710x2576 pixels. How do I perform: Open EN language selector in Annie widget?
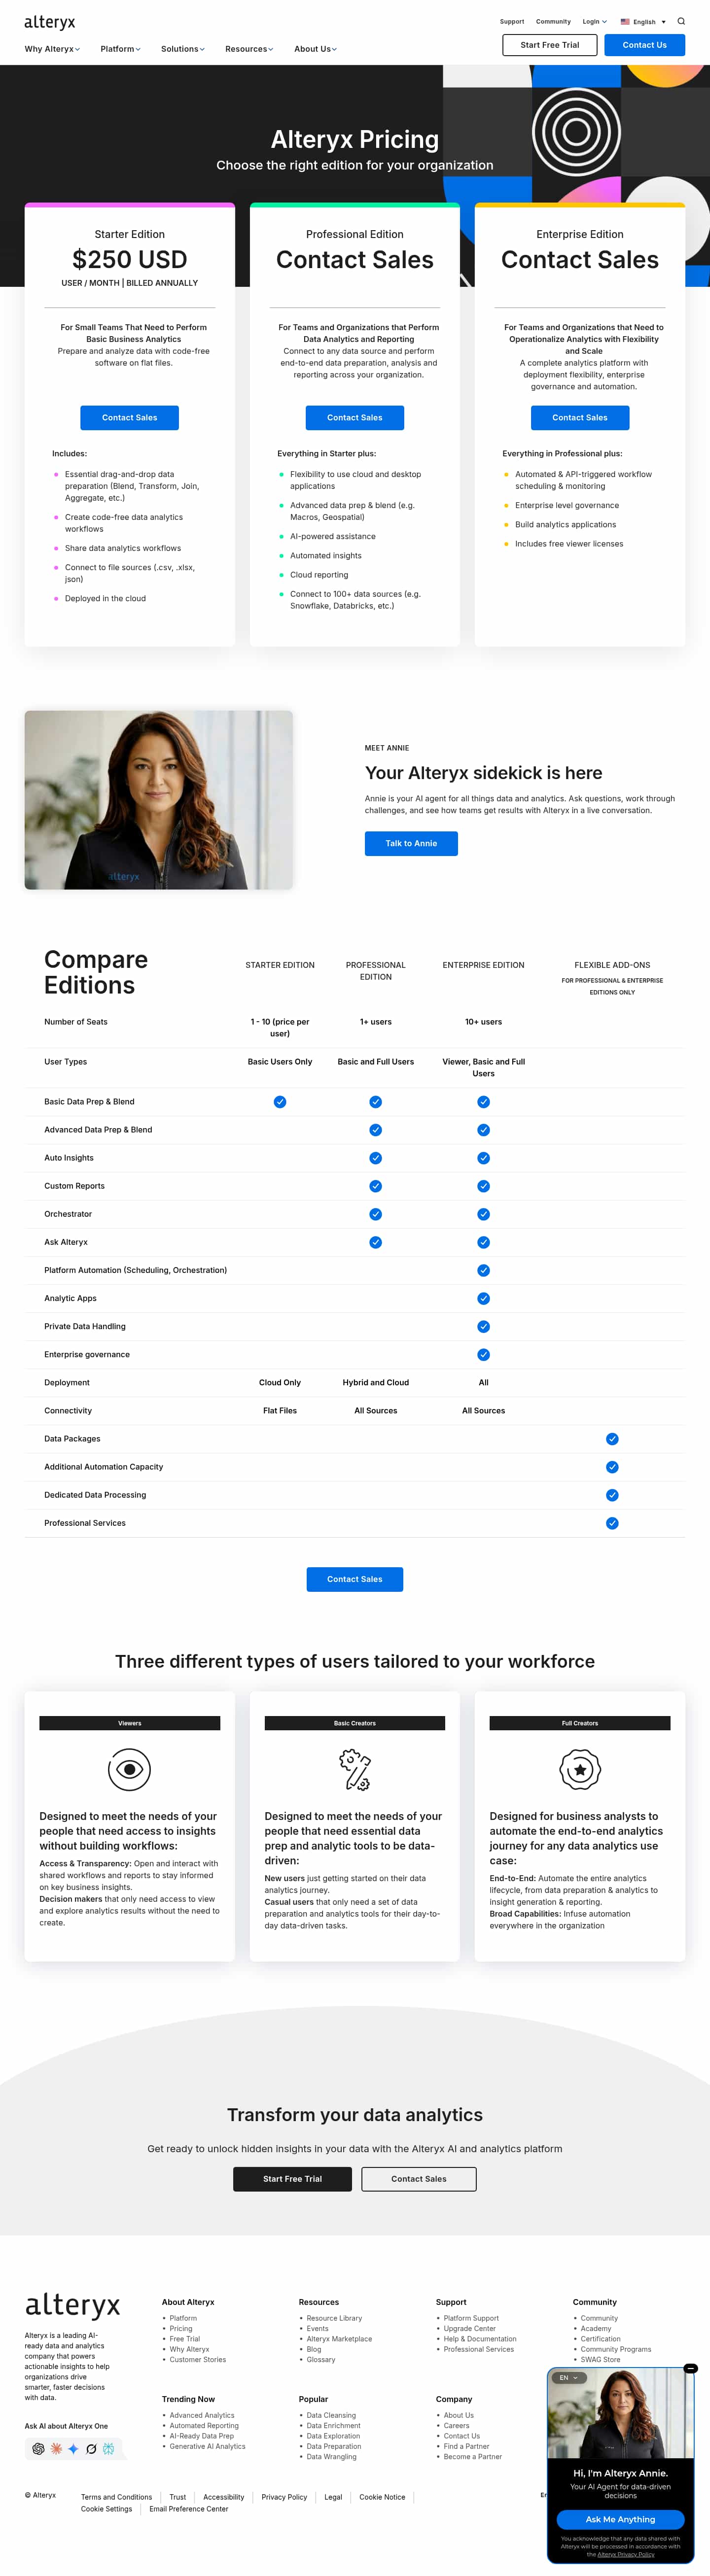coord(569,2377)
